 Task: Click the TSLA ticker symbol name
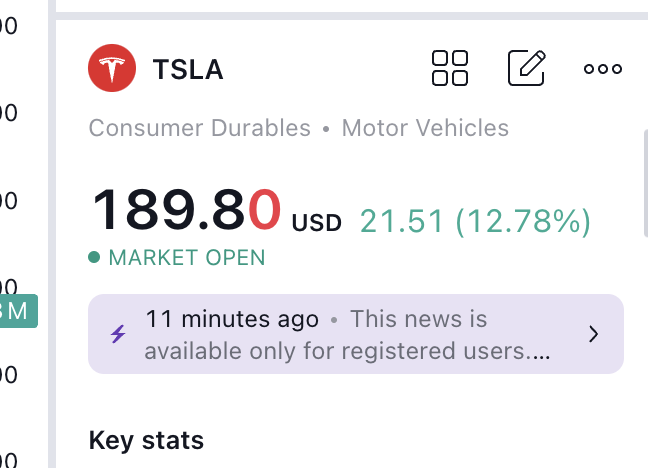[x=188, y=69]
